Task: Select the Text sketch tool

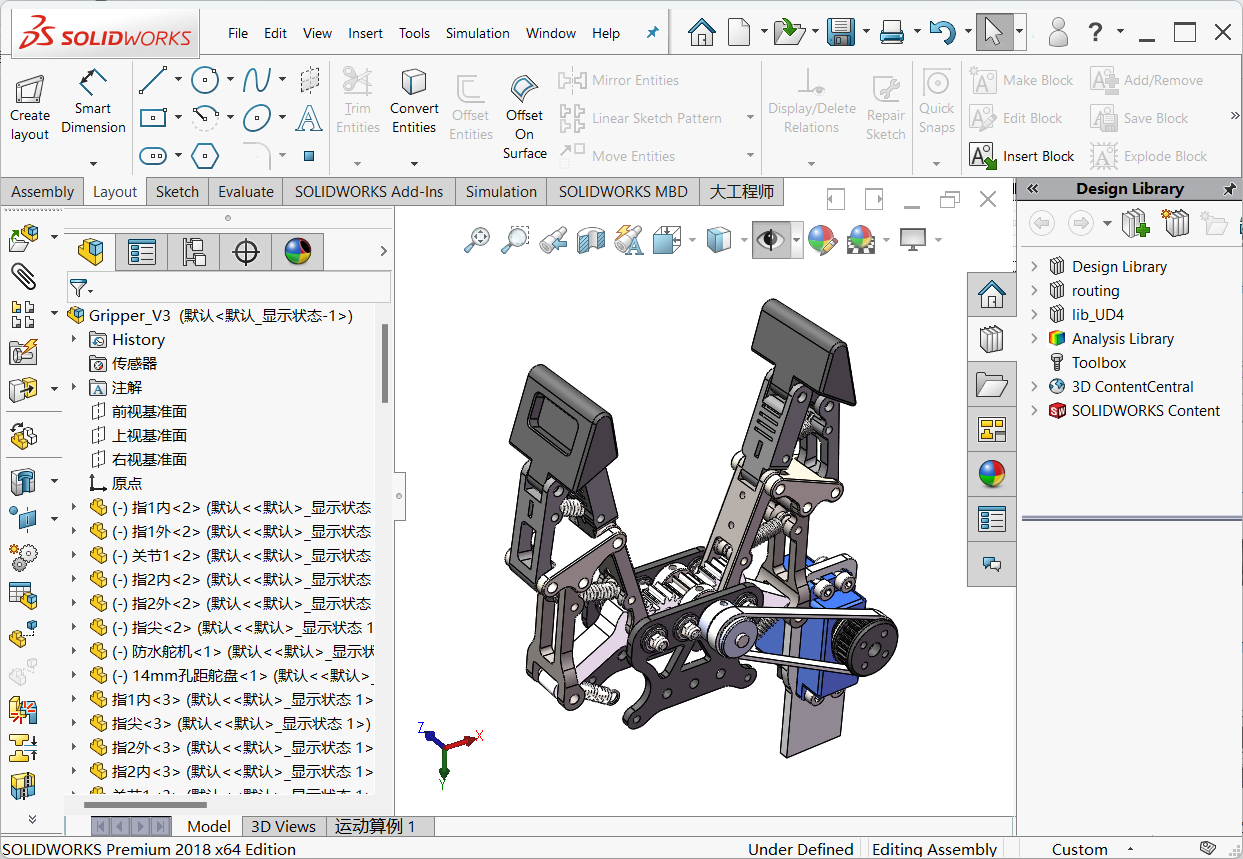Action: click(x=309, y=118)
